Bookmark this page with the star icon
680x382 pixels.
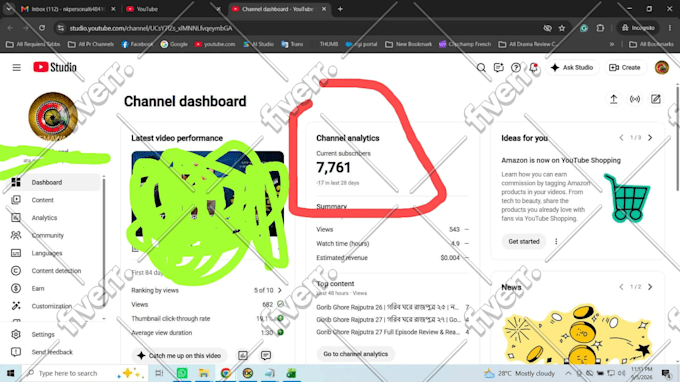562,28
